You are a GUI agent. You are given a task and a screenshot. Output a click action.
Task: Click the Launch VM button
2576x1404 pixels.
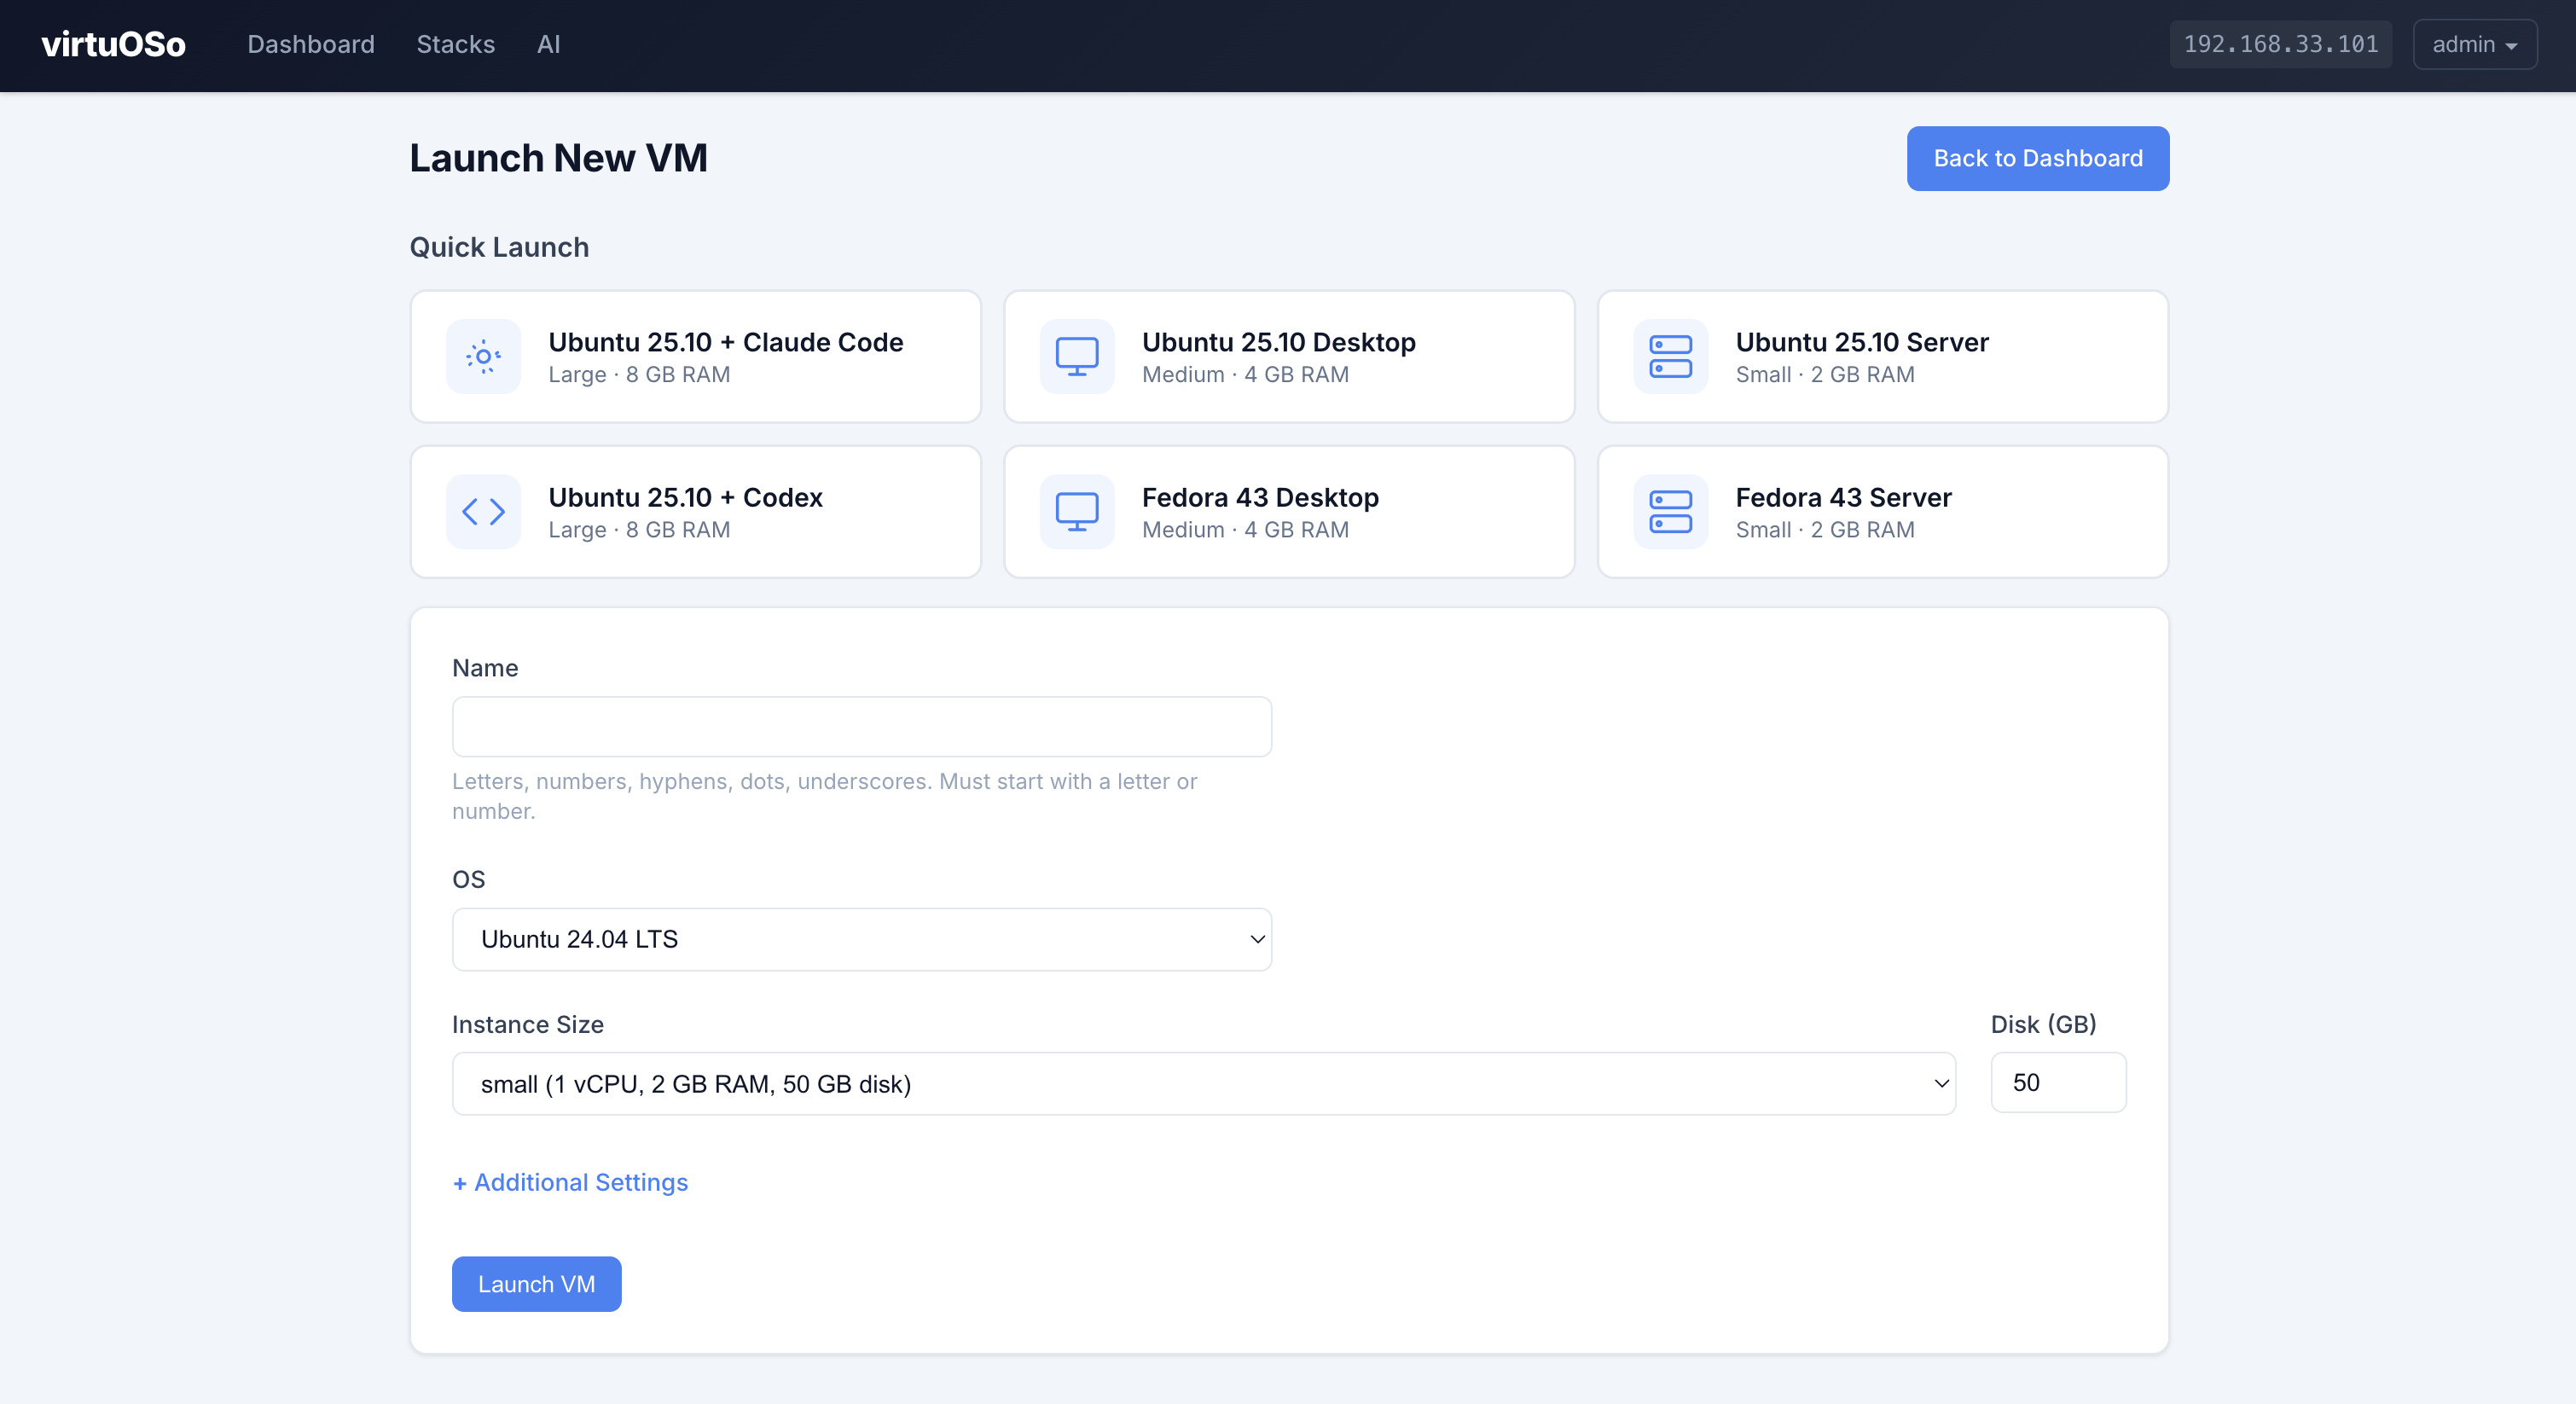[536, 1284]
